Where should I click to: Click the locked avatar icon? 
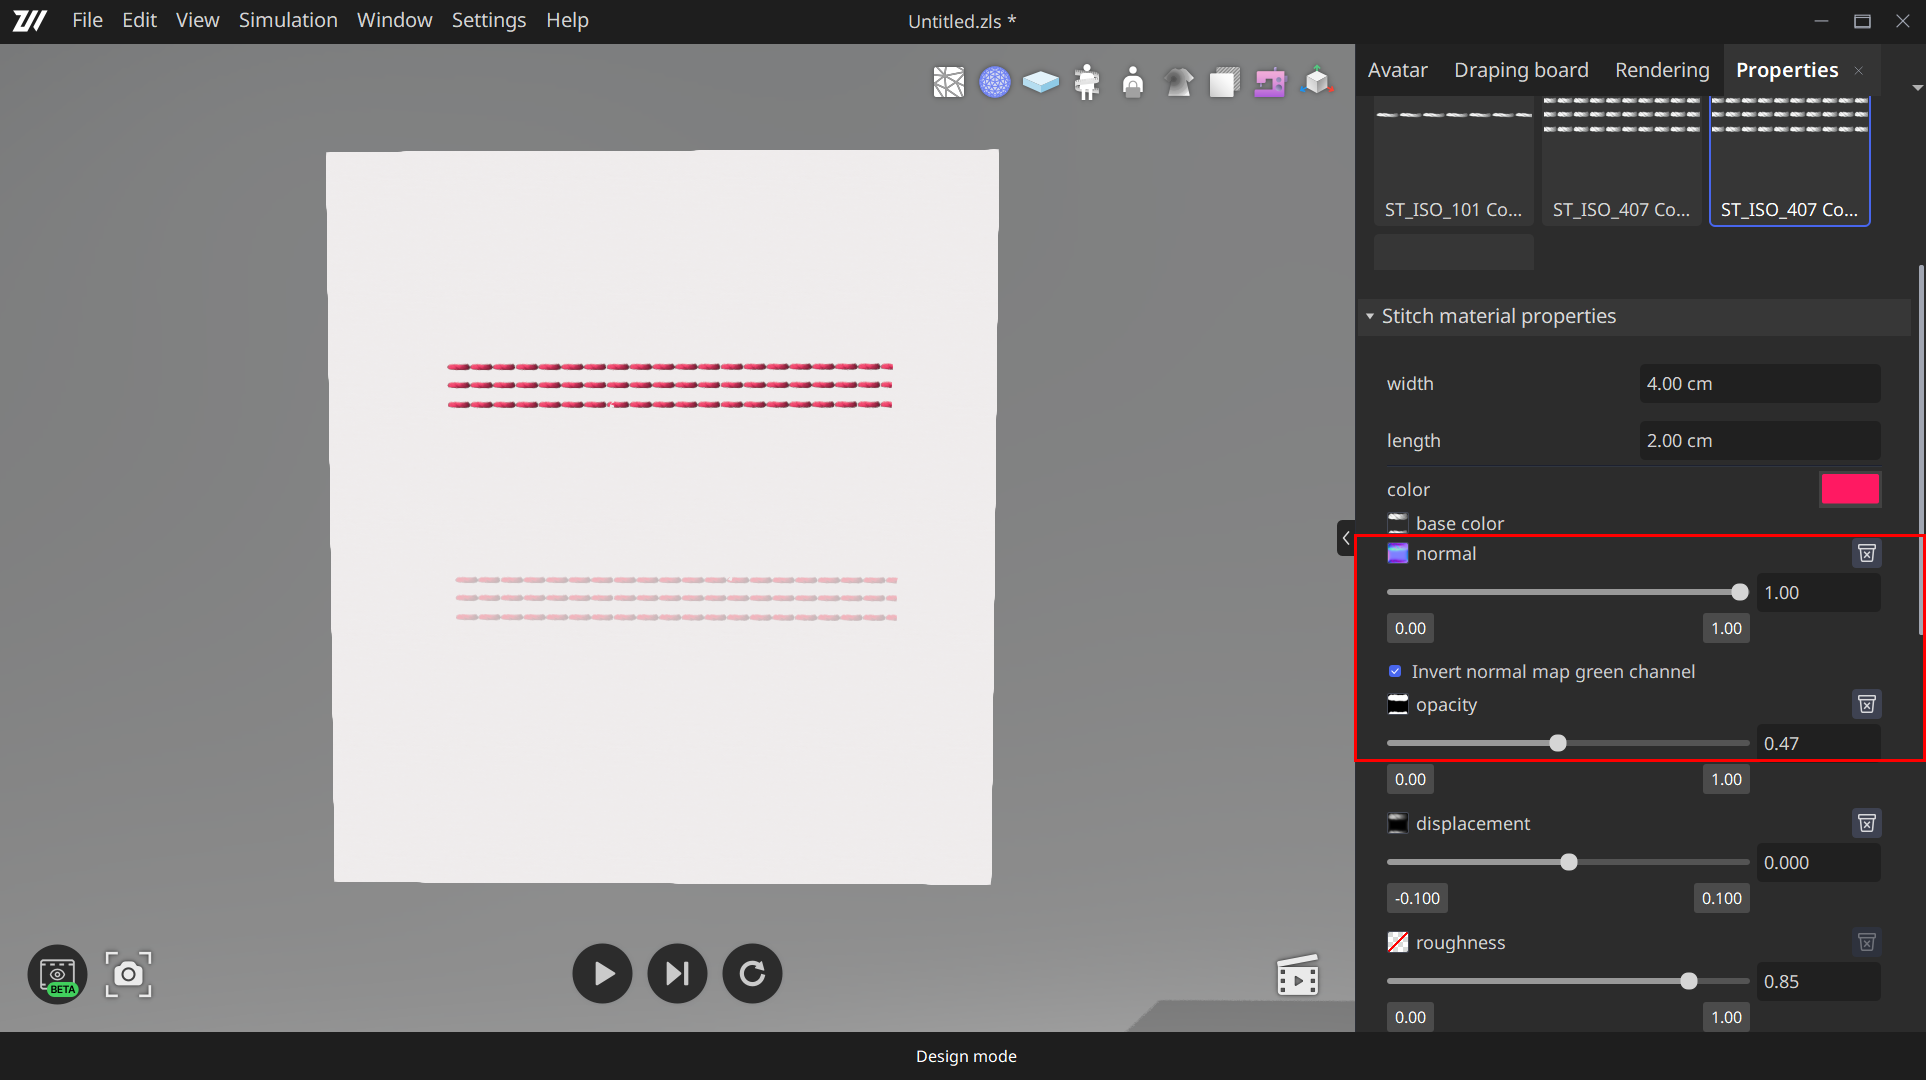tap(1132, 82)
